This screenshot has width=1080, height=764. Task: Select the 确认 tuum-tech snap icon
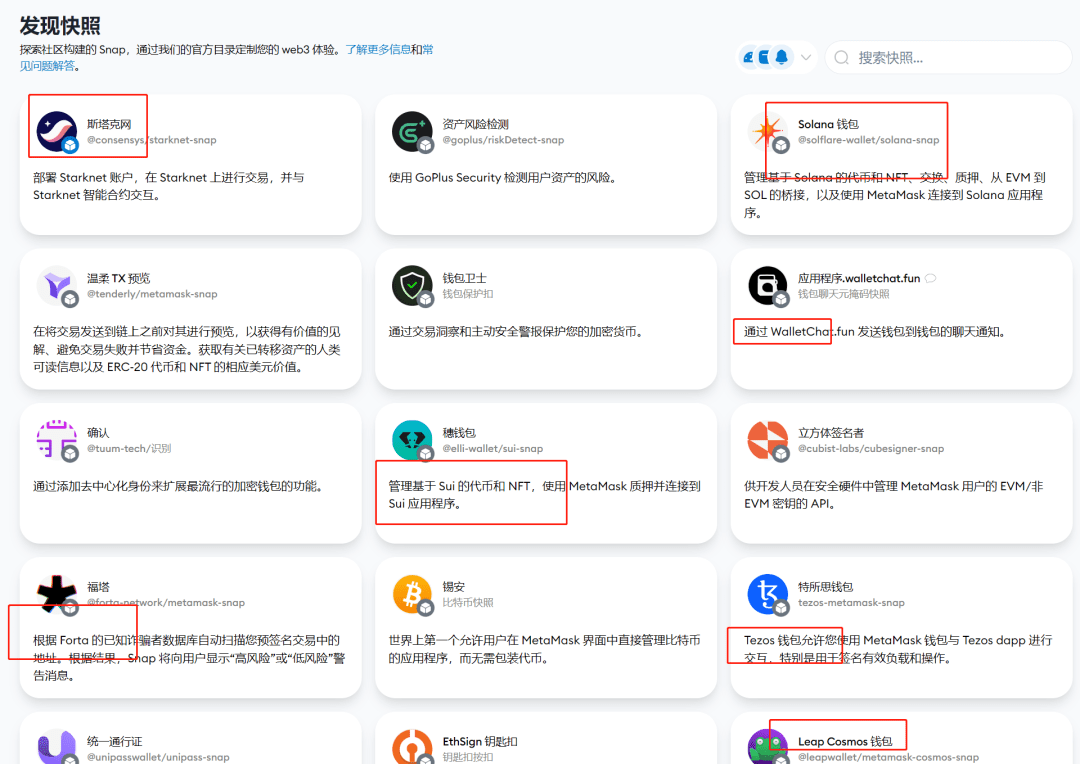point(57,439)
